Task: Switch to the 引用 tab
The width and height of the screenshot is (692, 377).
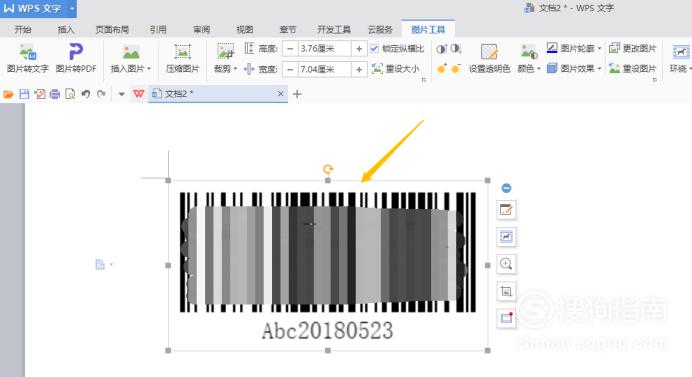Action: (x=158, y=30)
